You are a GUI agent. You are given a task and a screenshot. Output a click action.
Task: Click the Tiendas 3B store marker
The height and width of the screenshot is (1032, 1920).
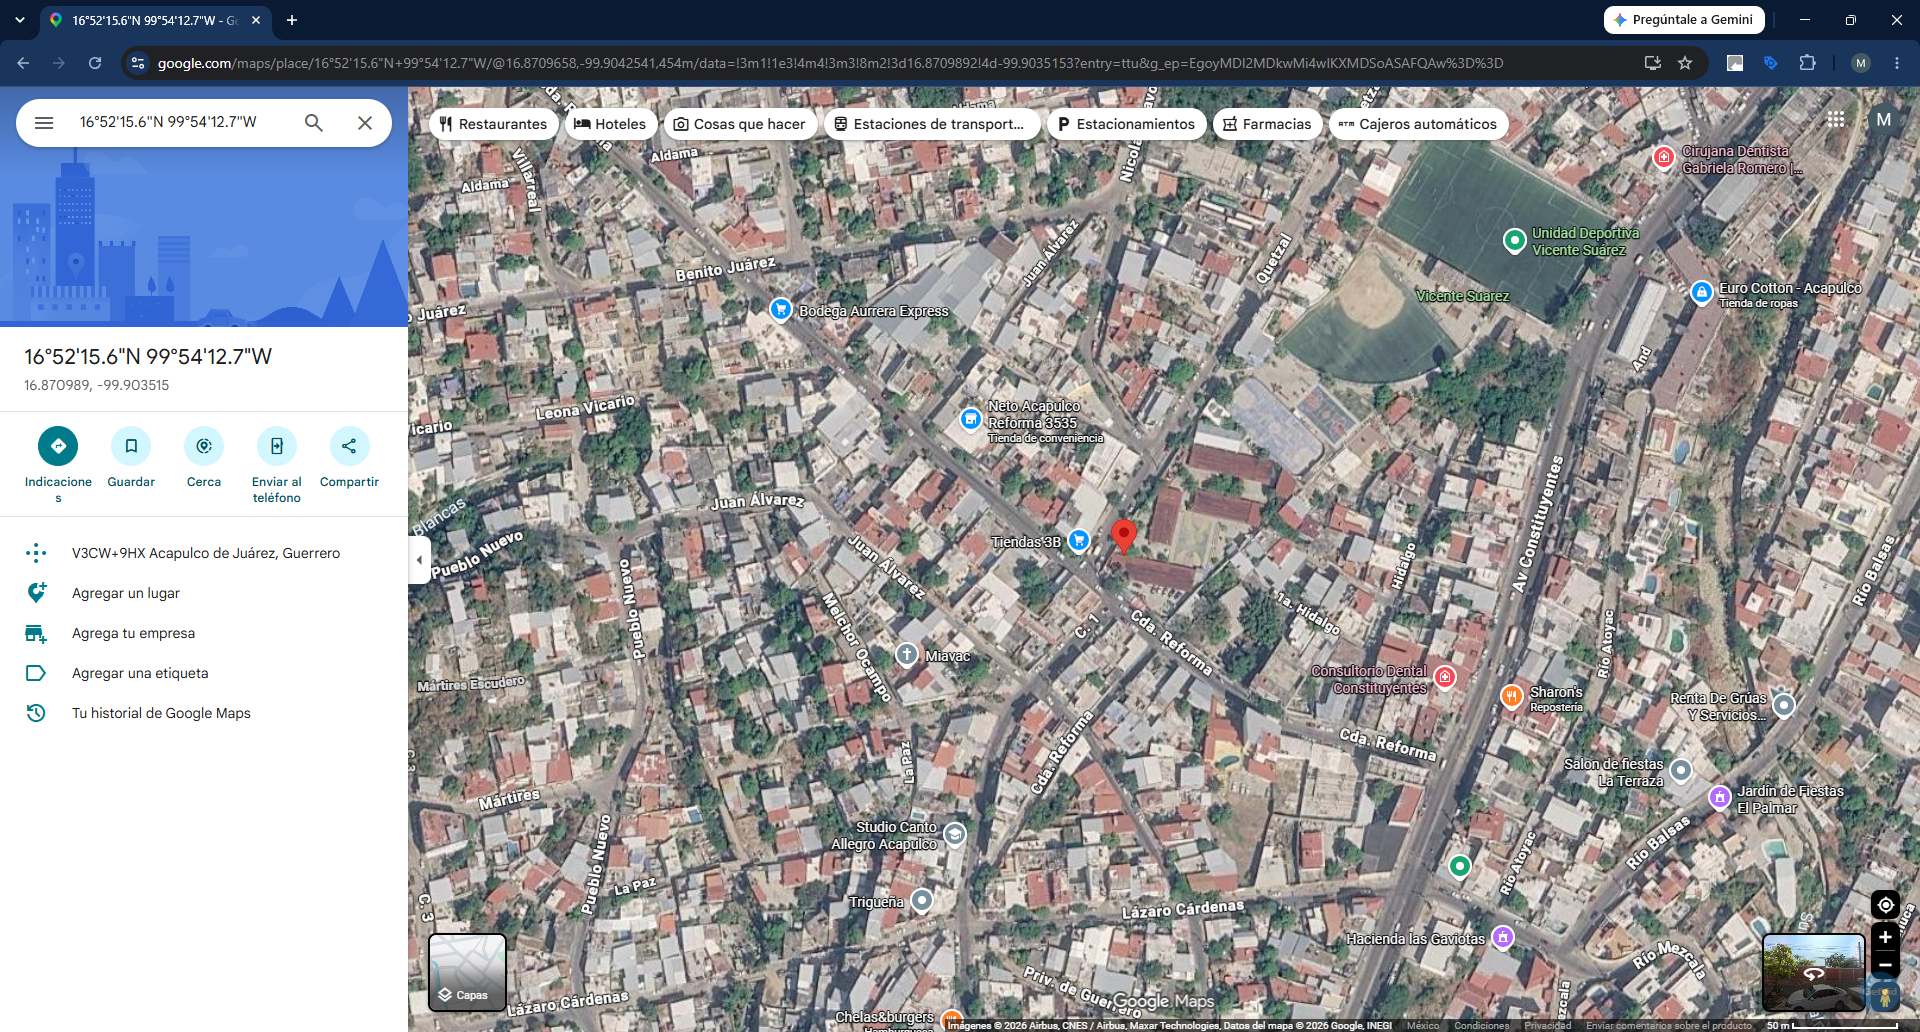point(1079,541)
